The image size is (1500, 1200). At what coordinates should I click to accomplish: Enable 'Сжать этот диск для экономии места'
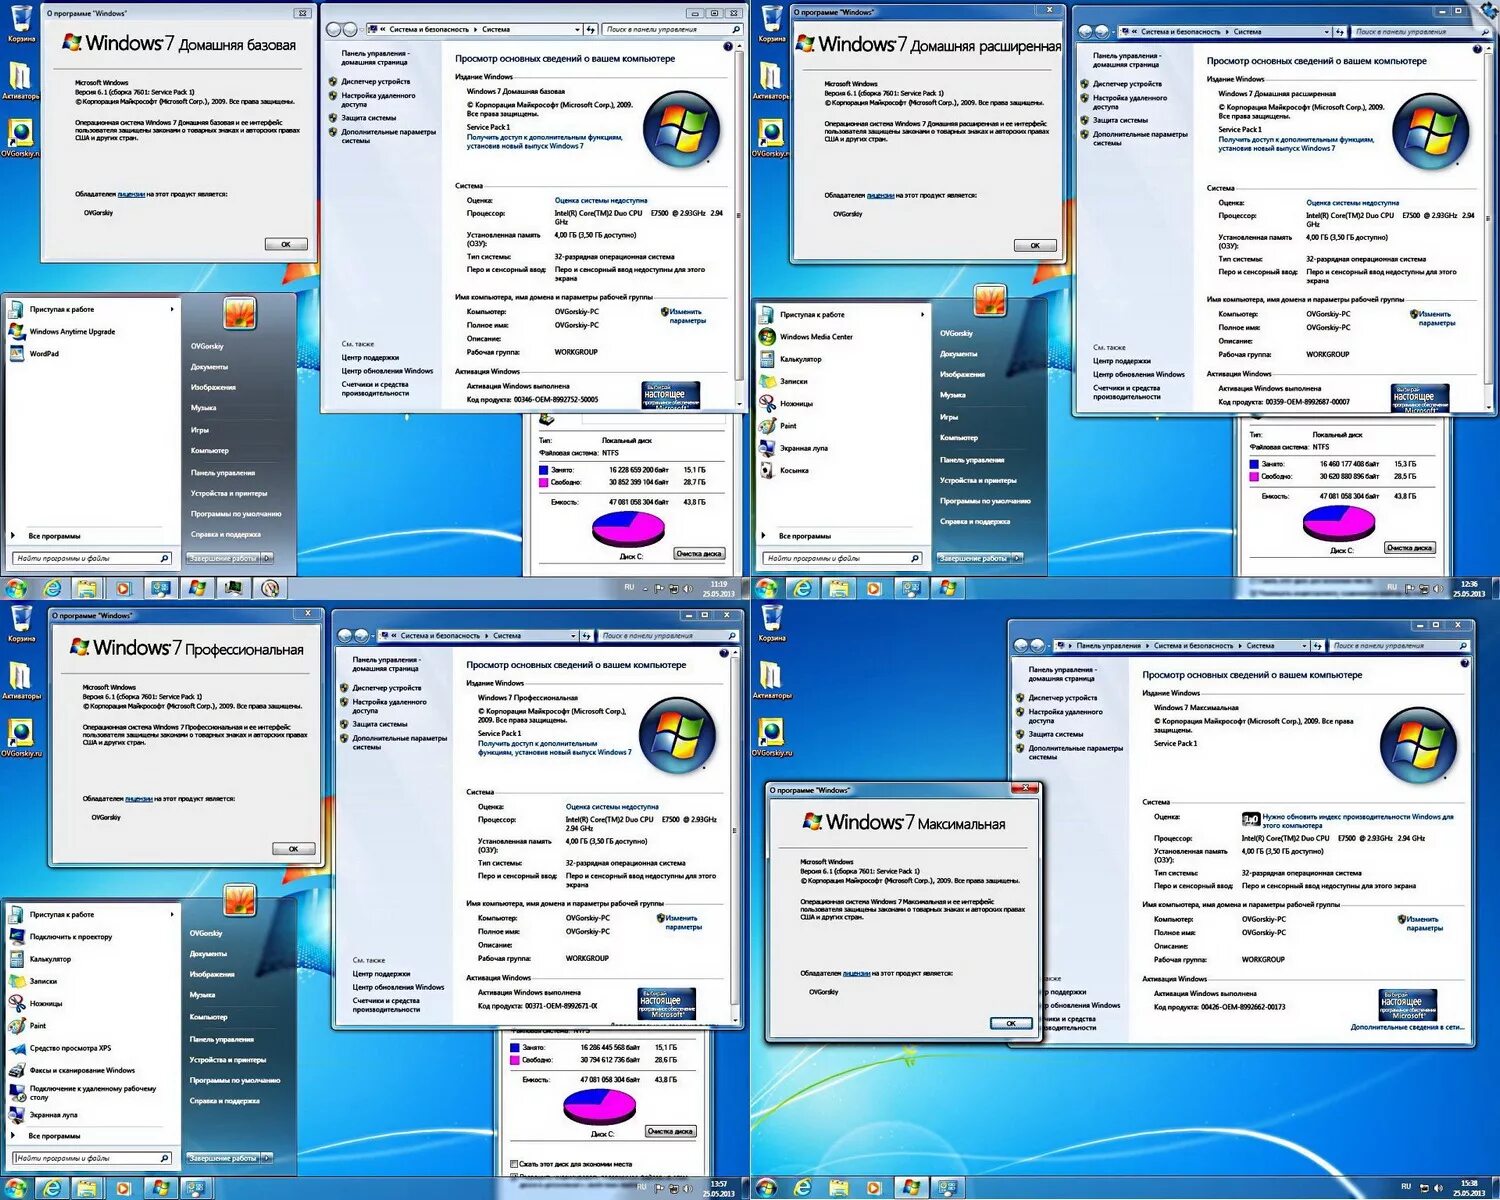(515, 1164)
